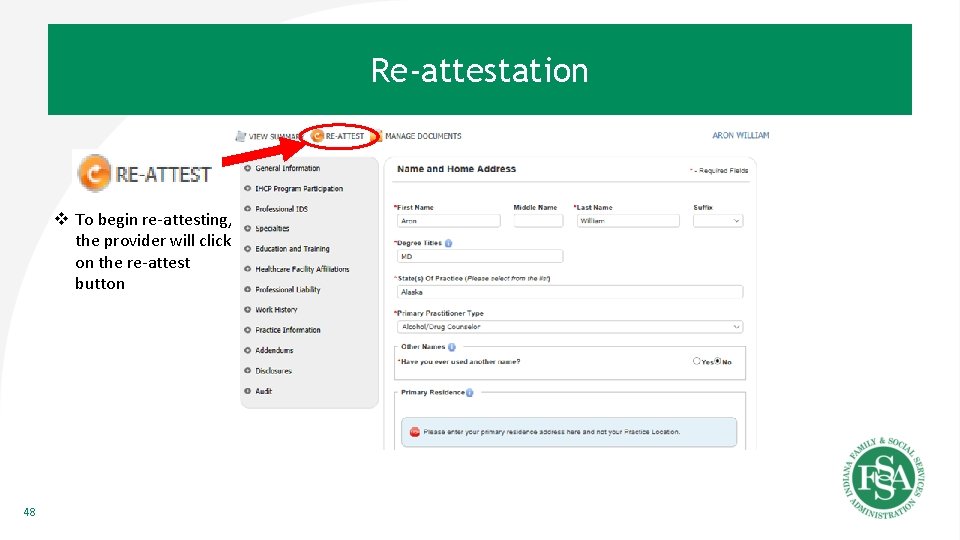Open the Work History section
Screen dimensions: 960x540
point(276,310)
